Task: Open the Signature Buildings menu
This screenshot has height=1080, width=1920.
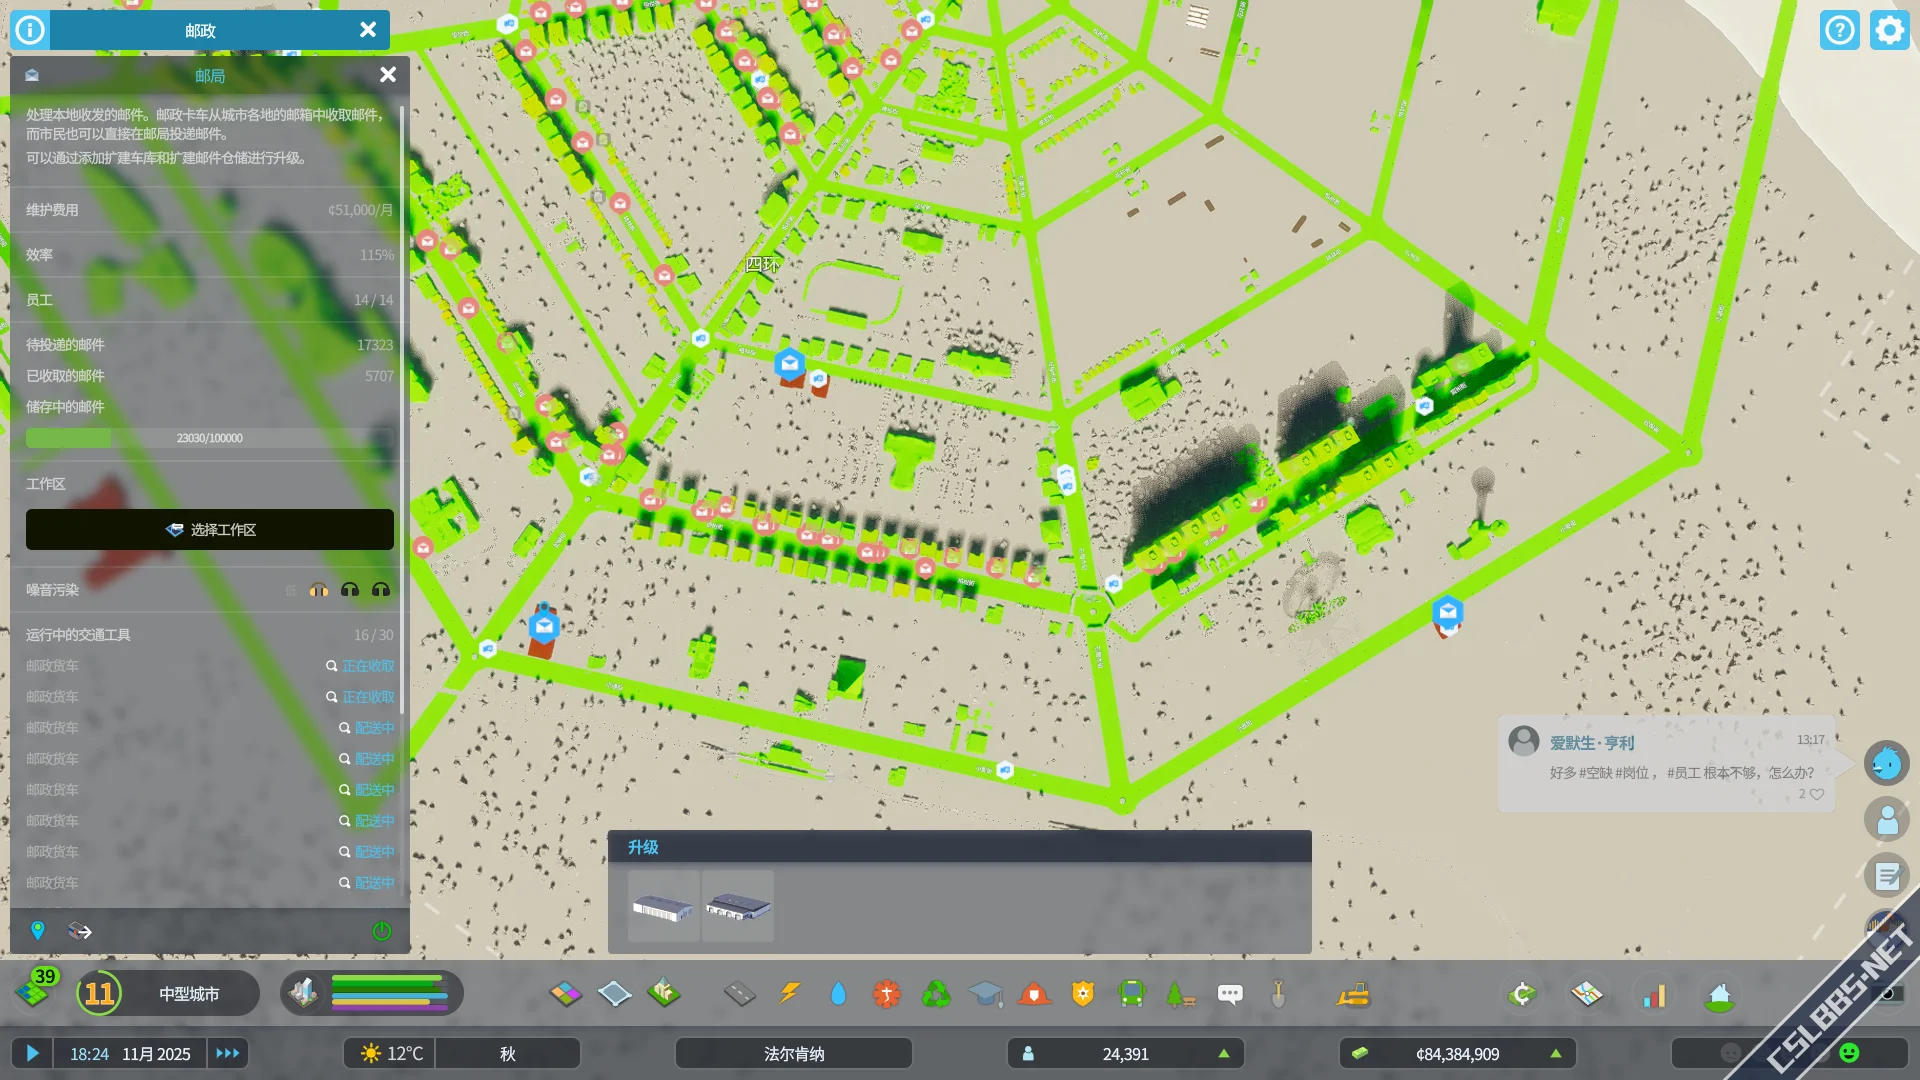Action: 663,994
